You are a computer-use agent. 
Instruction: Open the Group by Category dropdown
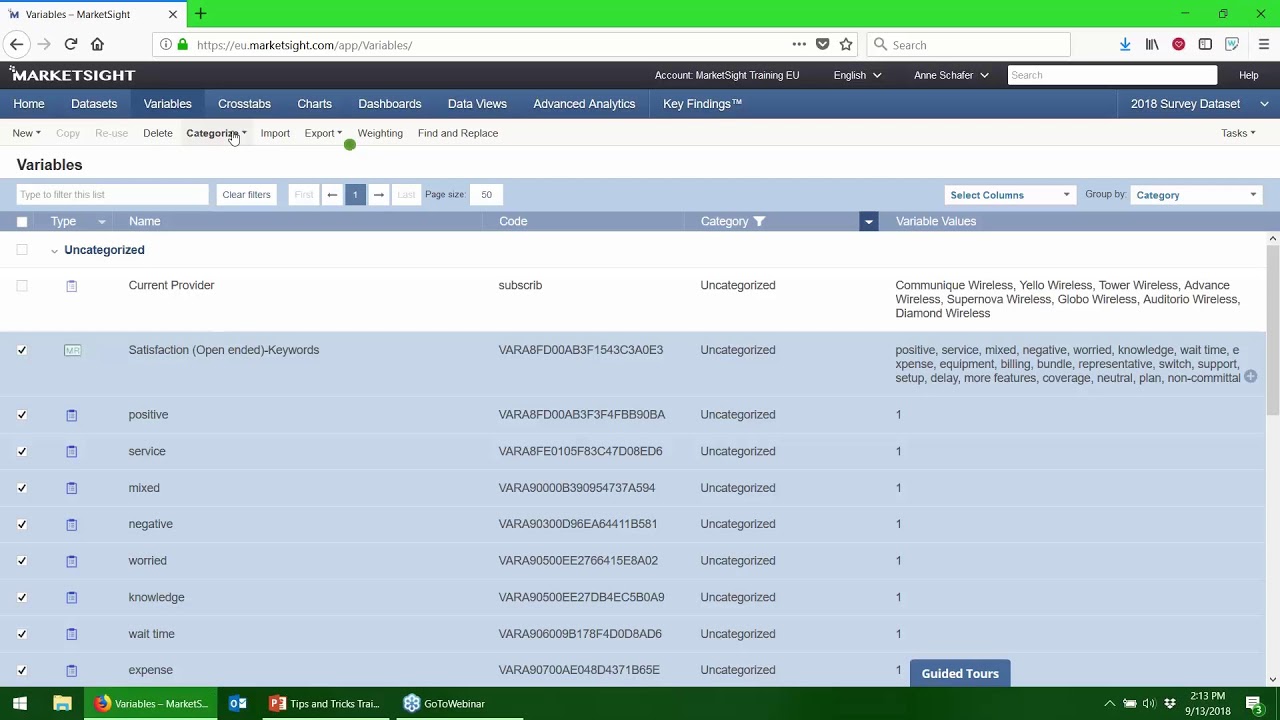tap(1196, 195)
